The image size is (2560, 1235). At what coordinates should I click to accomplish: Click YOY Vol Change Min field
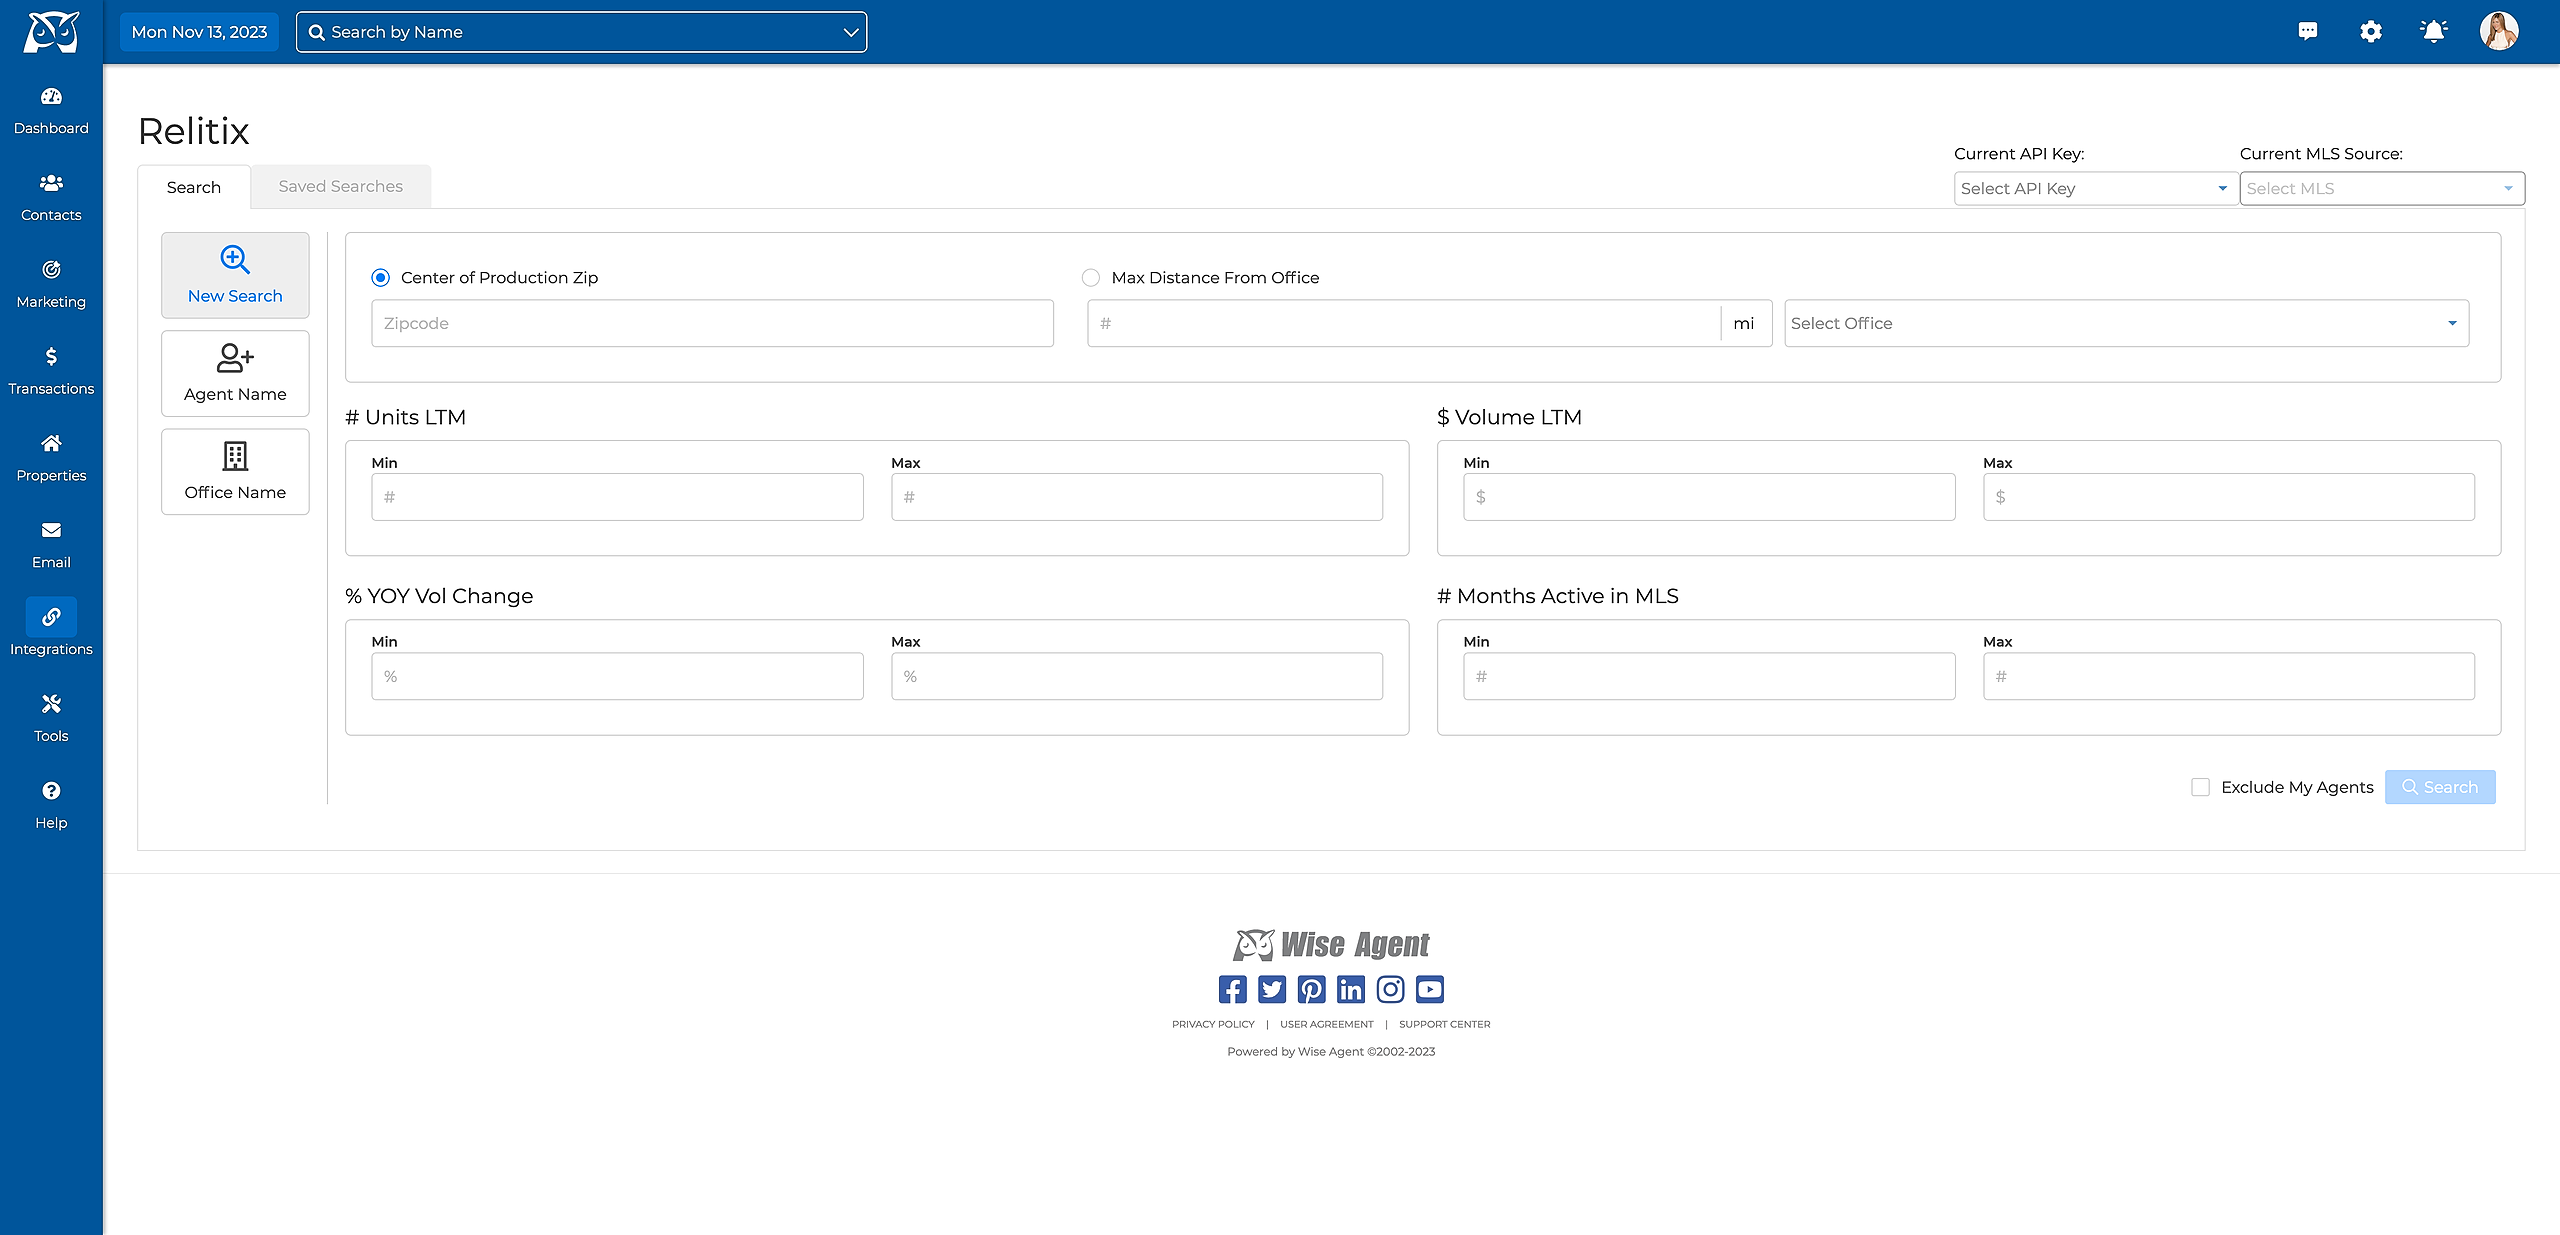click(x=617, y=676)
